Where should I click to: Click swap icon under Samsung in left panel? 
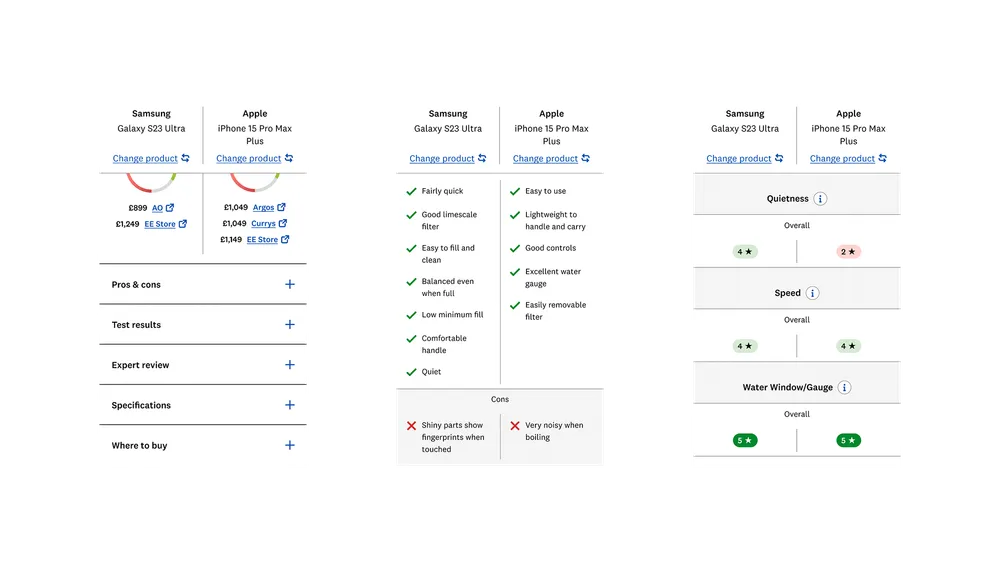click(x=185, y=158)
